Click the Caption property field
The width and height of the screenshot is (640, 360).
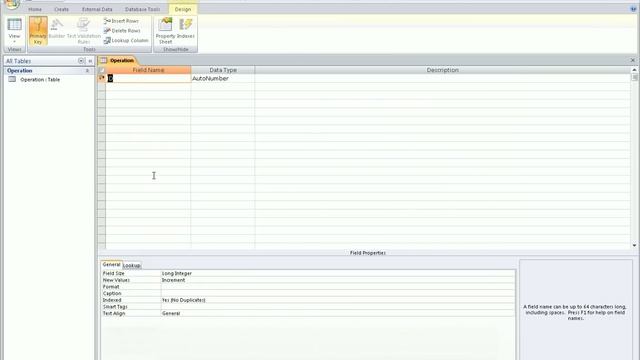pyautogui.click(x=338, y=293)
